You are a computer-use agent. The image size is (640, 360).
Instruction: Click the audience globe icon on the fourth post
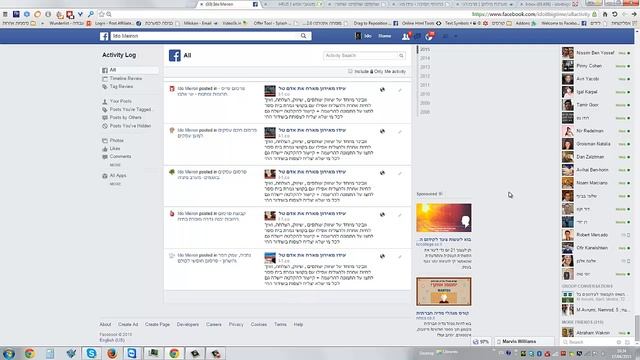382,214
